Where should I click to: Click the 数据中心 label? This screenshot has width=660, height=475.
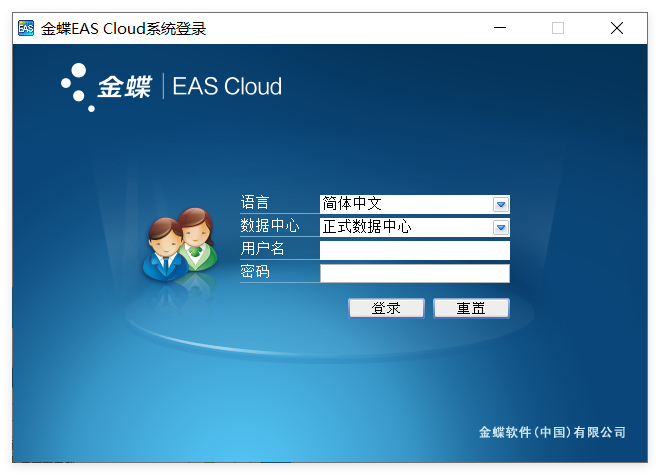(x=270, y=226)
